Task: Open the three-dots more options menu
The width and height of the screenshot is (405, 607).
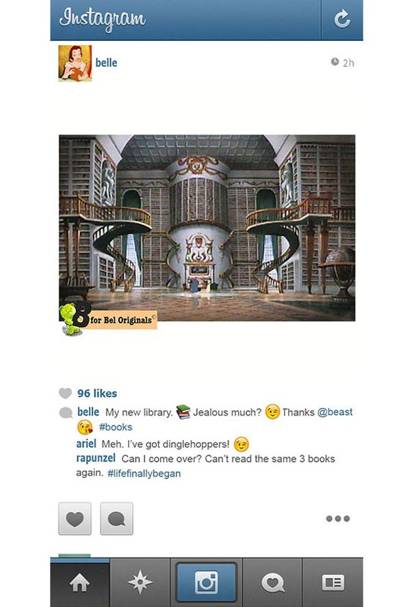Action: click(x=338, y=518)
